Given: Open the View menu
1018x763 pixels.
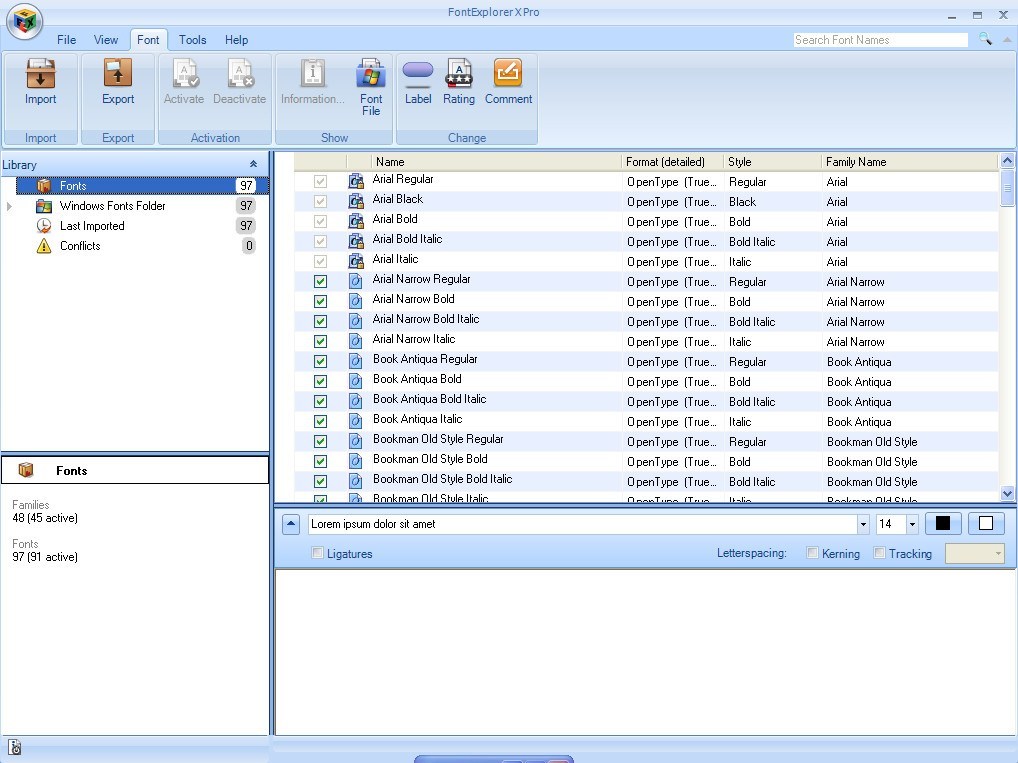Looking at the screenshot, I should pyautogui.click(x=106, y=40).
